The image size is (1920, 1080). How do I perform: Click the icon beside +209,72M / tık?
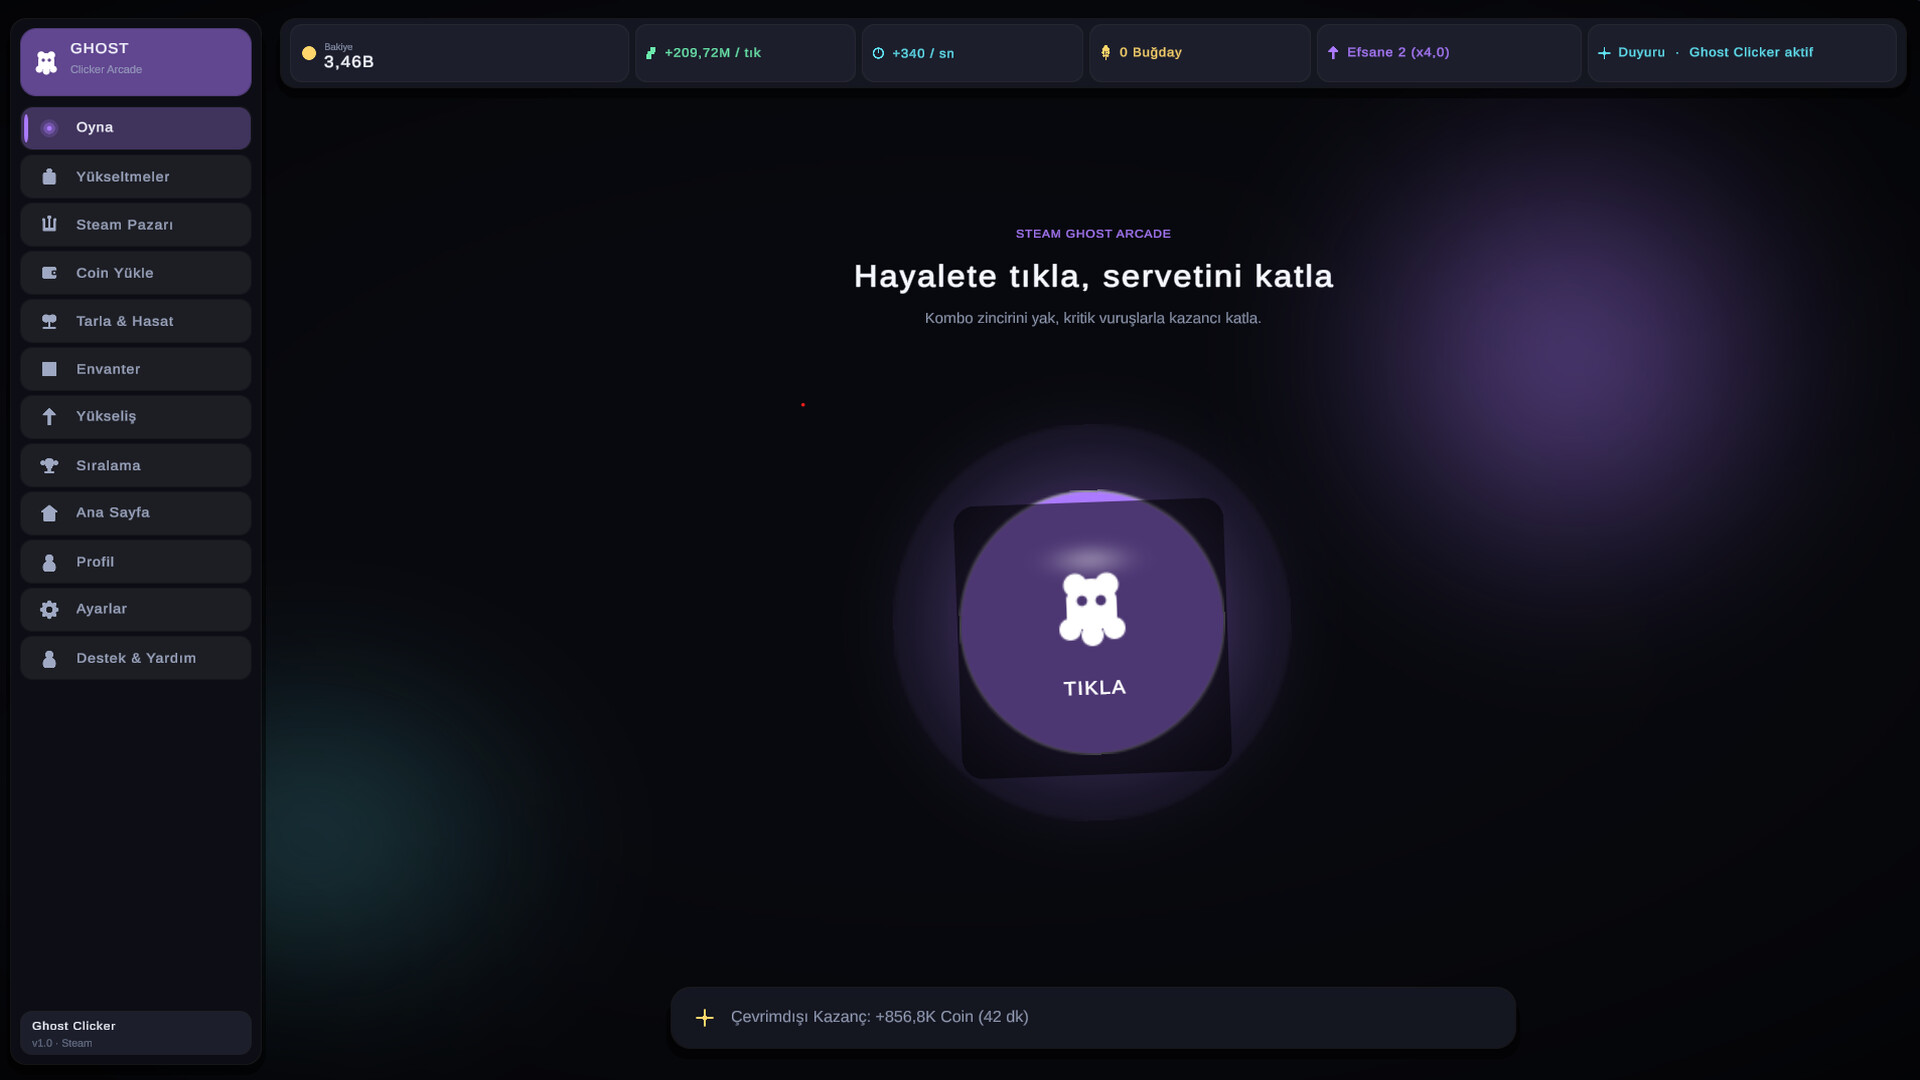tap(651, 53)
